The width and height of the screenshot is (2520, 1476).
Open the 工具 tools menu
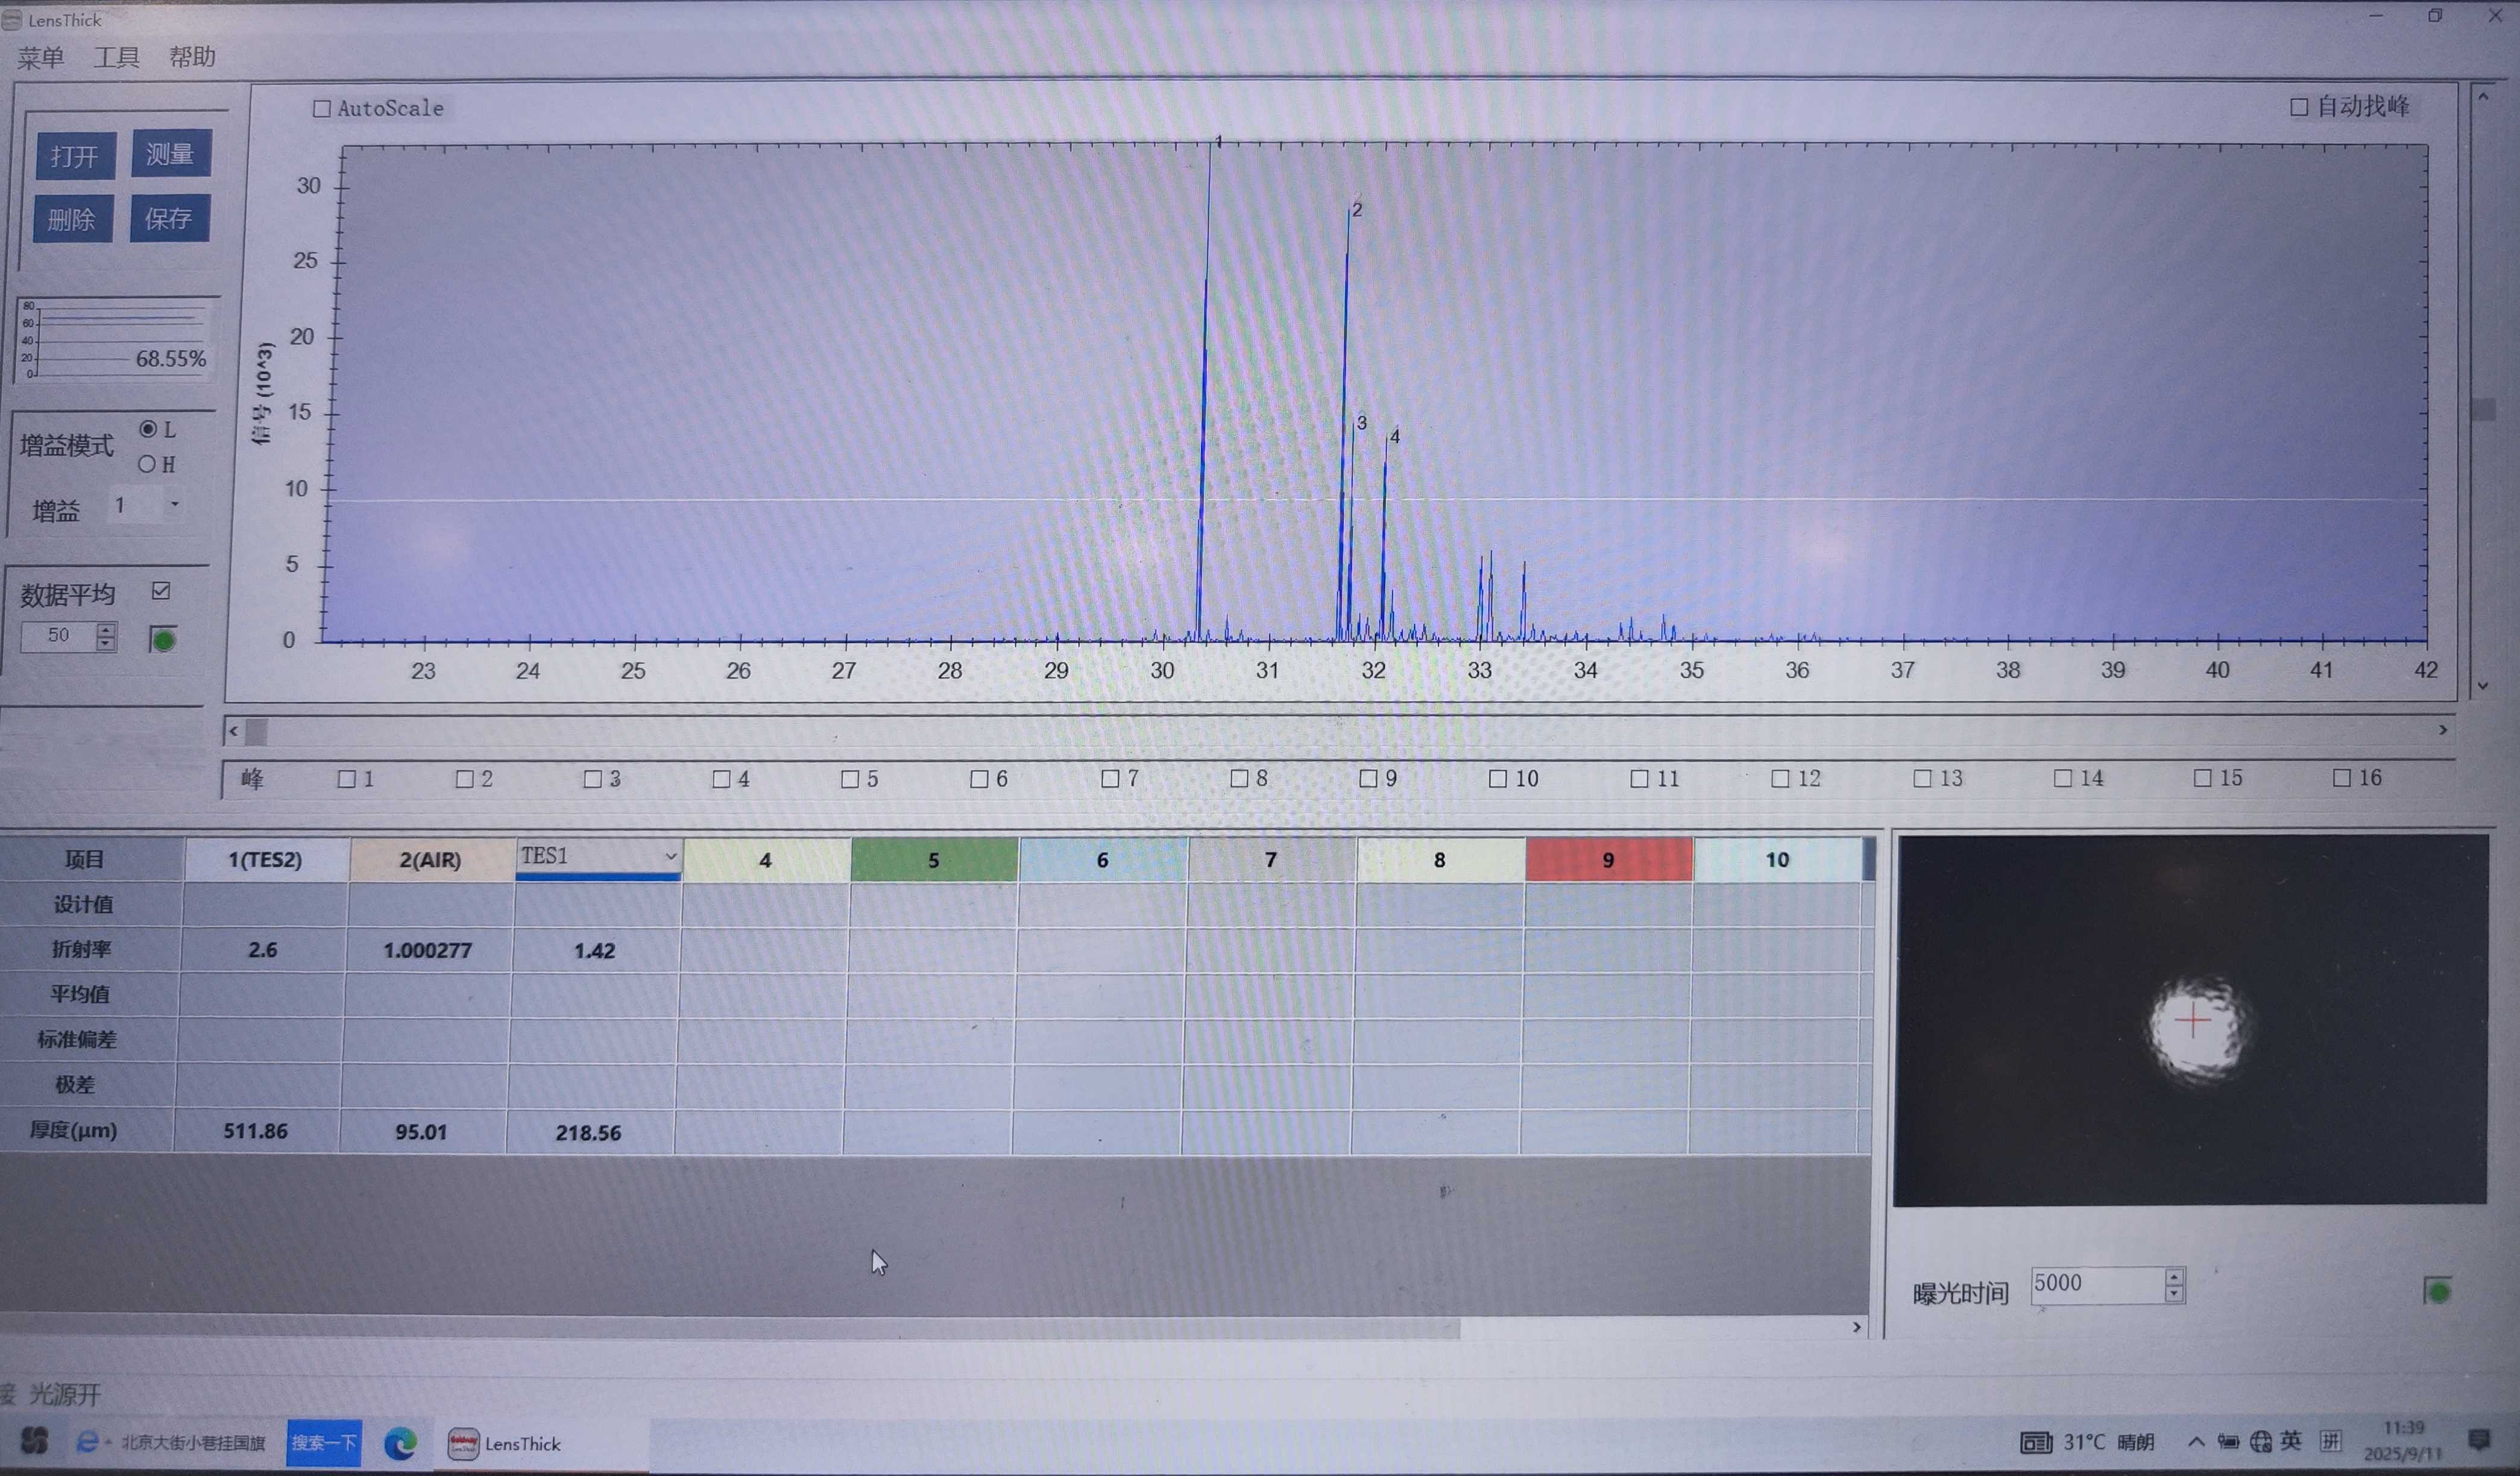pos(116,57)
